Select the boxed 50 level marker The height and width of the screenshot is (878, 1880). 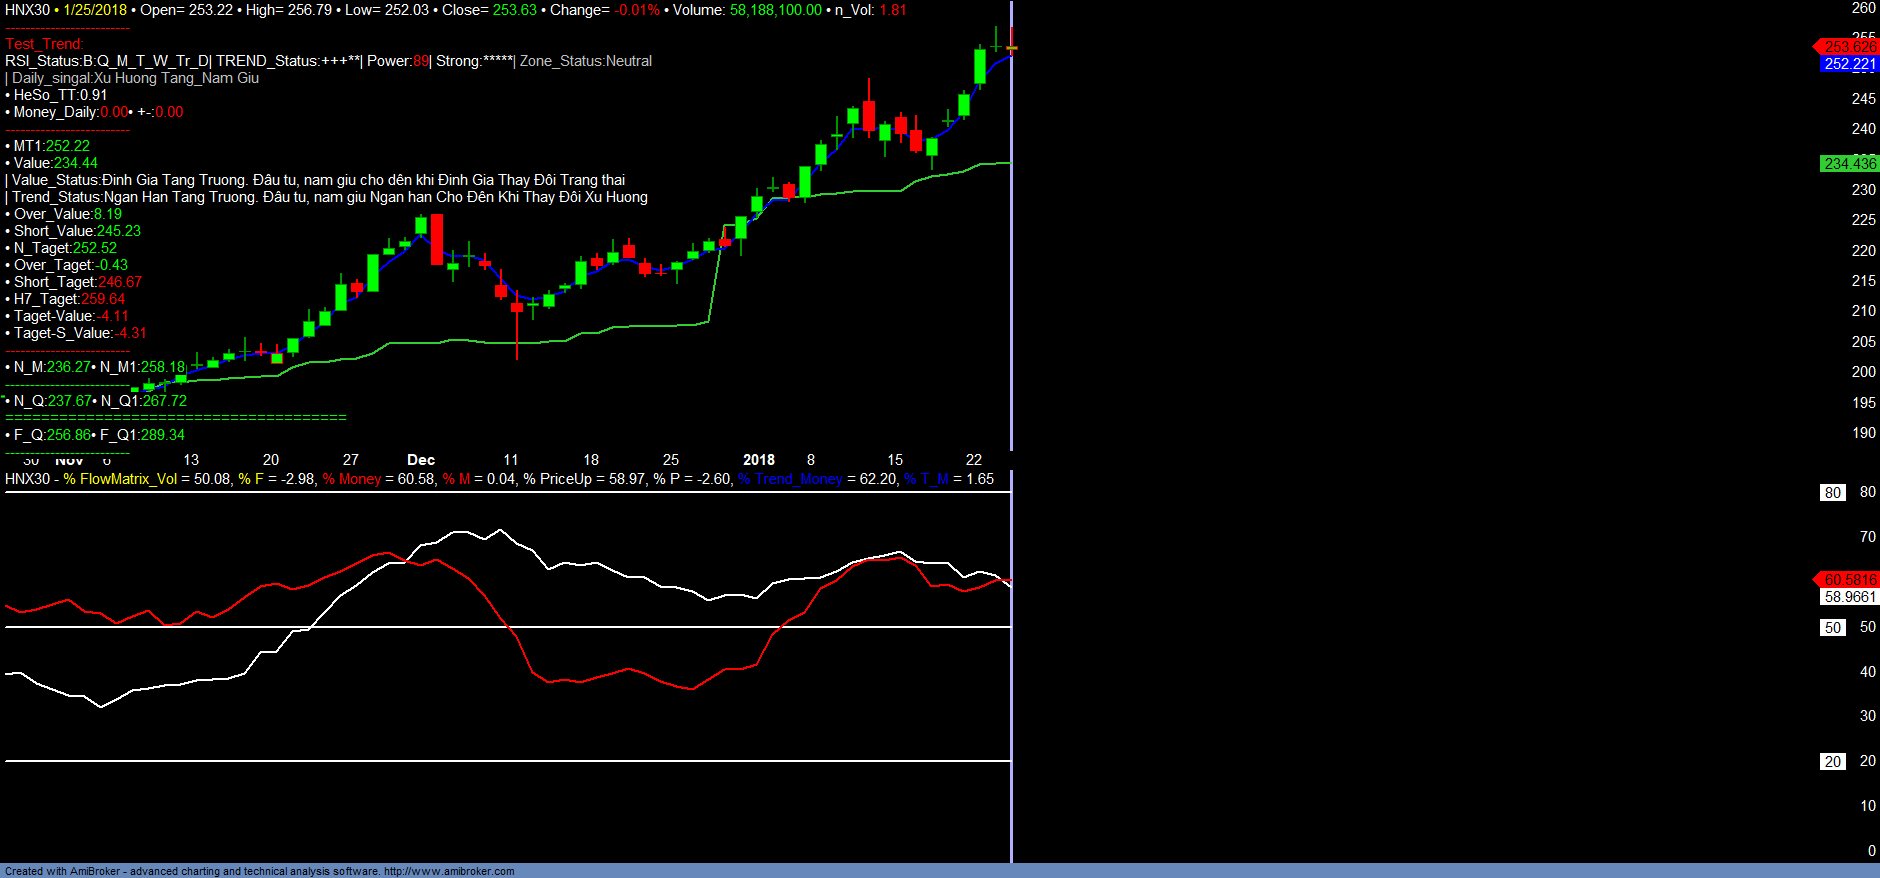pyautogui.click(x=1832, y=628)
